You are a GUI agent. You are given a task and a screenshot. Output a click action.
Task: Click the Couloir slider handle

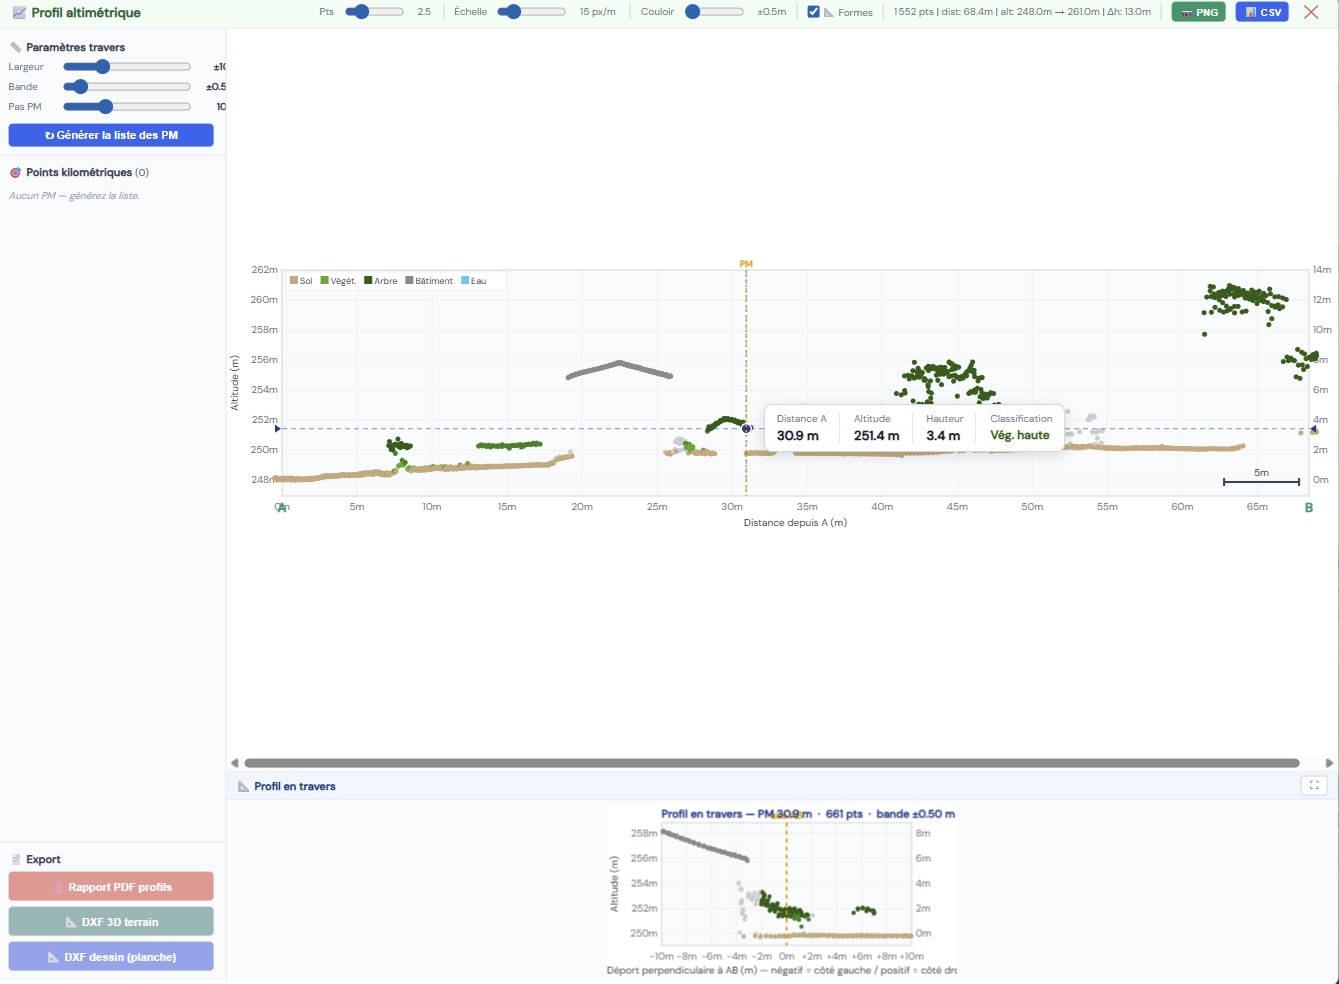[x=692, y=12]
